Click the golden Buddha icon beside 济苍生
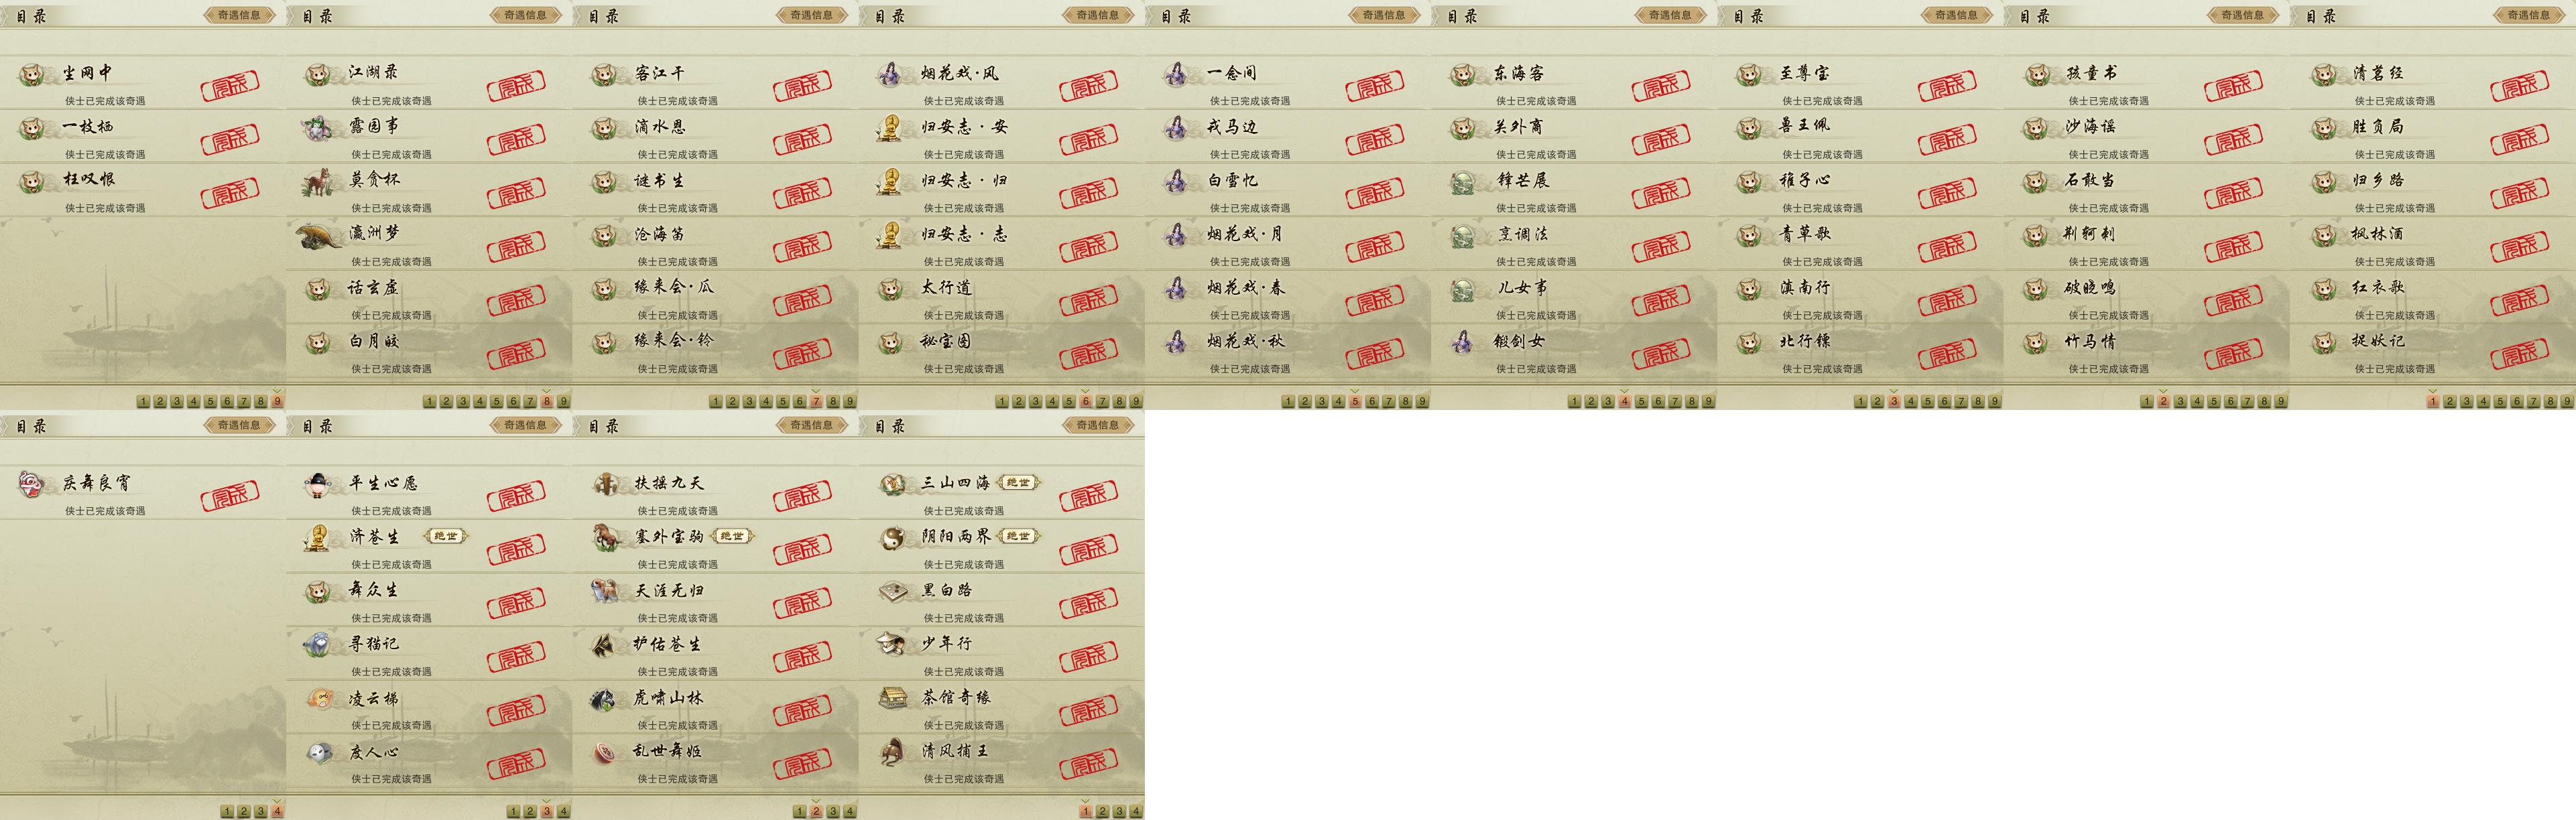Image resolution: width=2576 pixels, height=820 pixels. [x=319, y=538]
